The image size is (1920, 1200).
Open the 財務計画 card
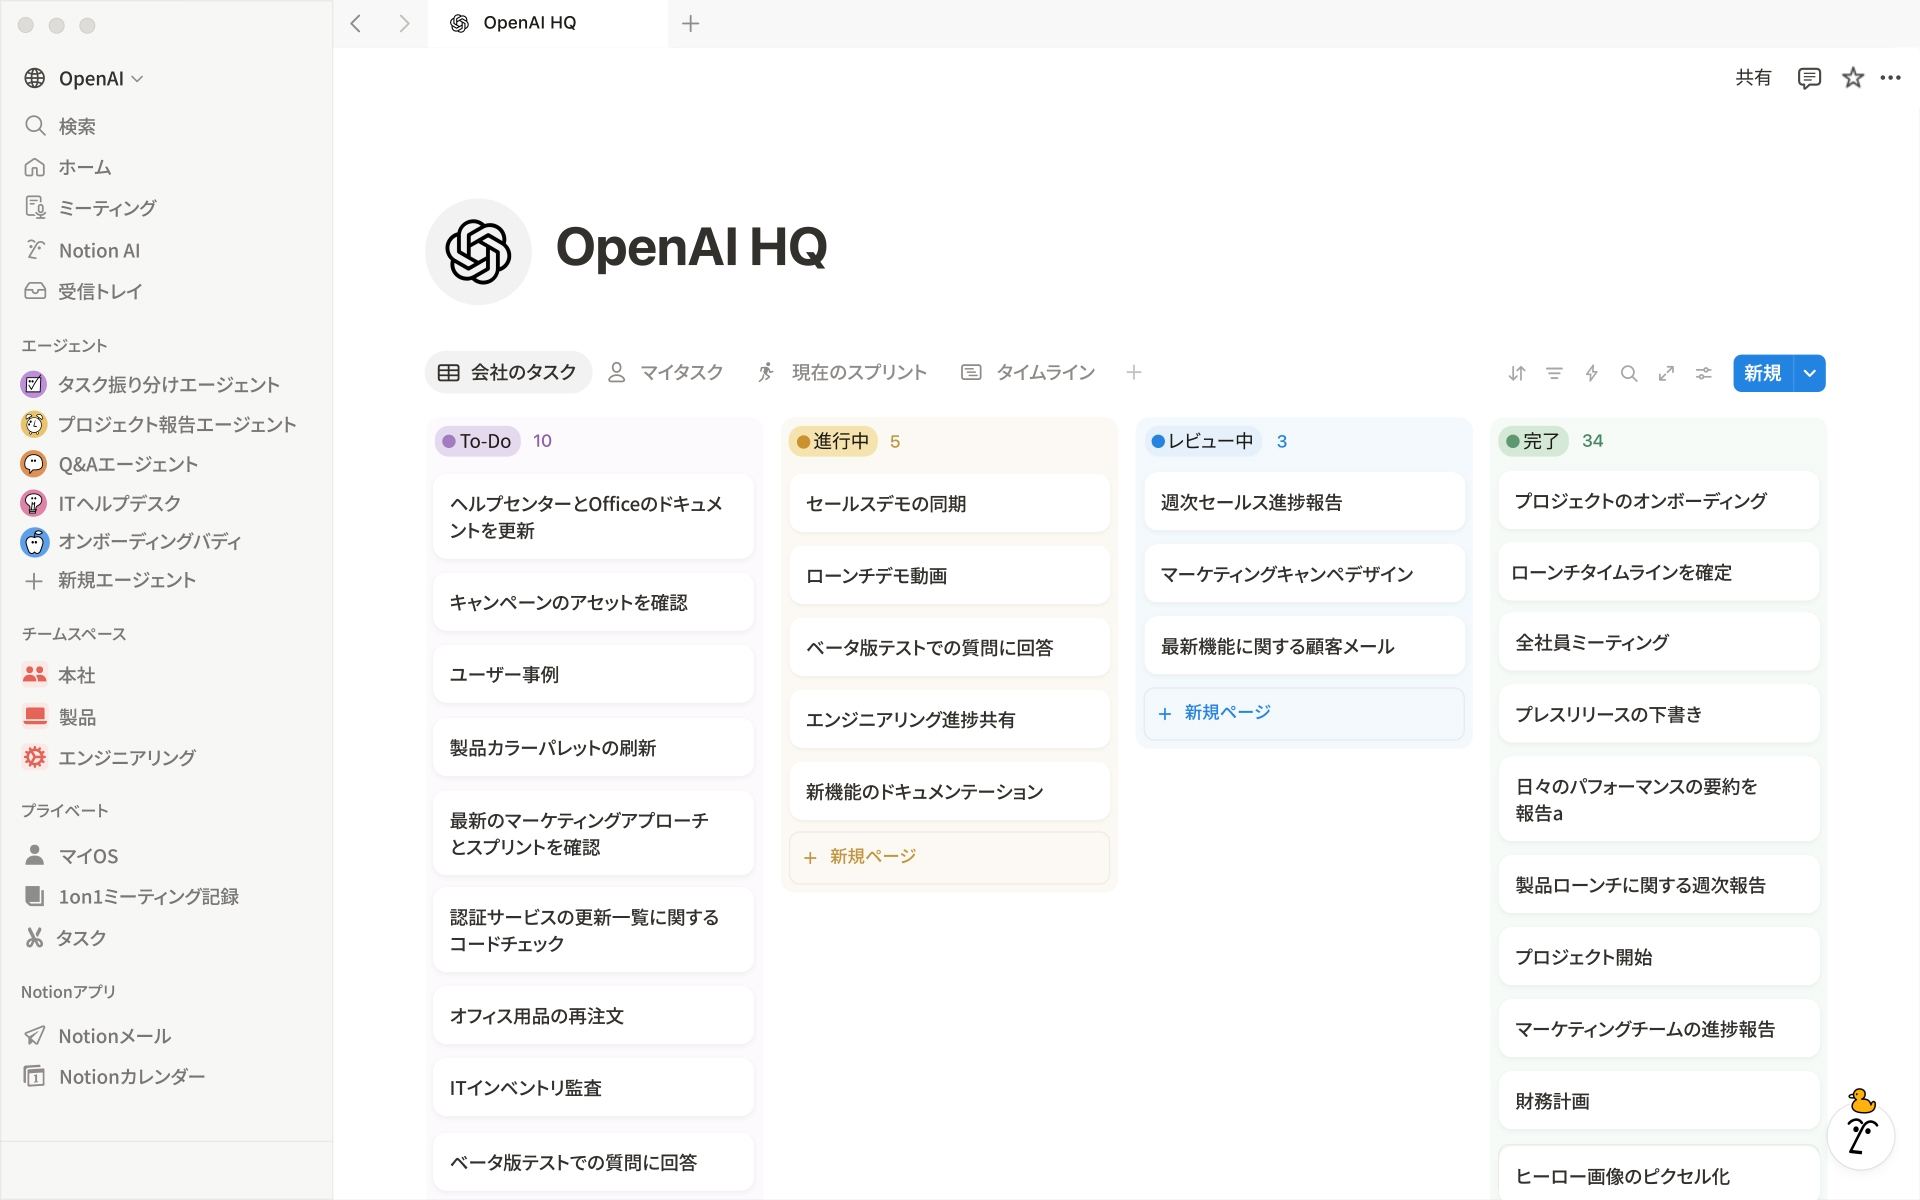coord(1659,1101)
